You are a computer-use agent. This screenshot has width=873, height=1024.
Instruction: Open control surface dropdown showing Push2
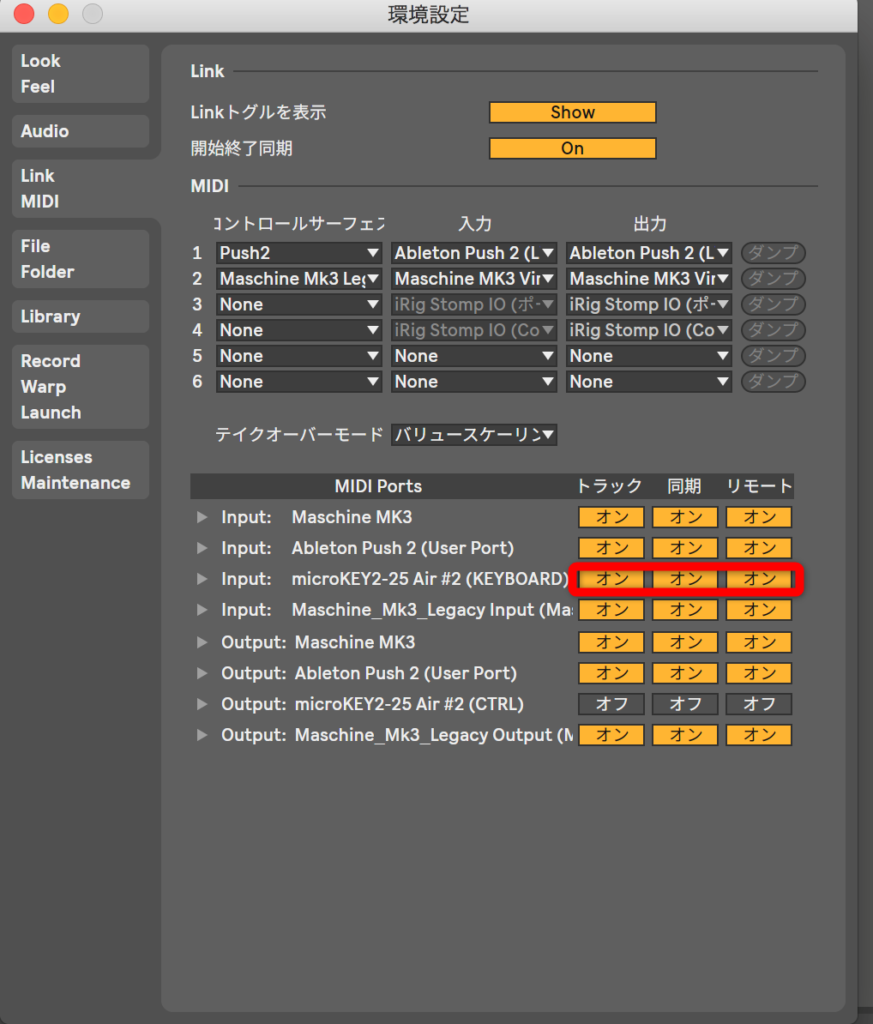299,253
